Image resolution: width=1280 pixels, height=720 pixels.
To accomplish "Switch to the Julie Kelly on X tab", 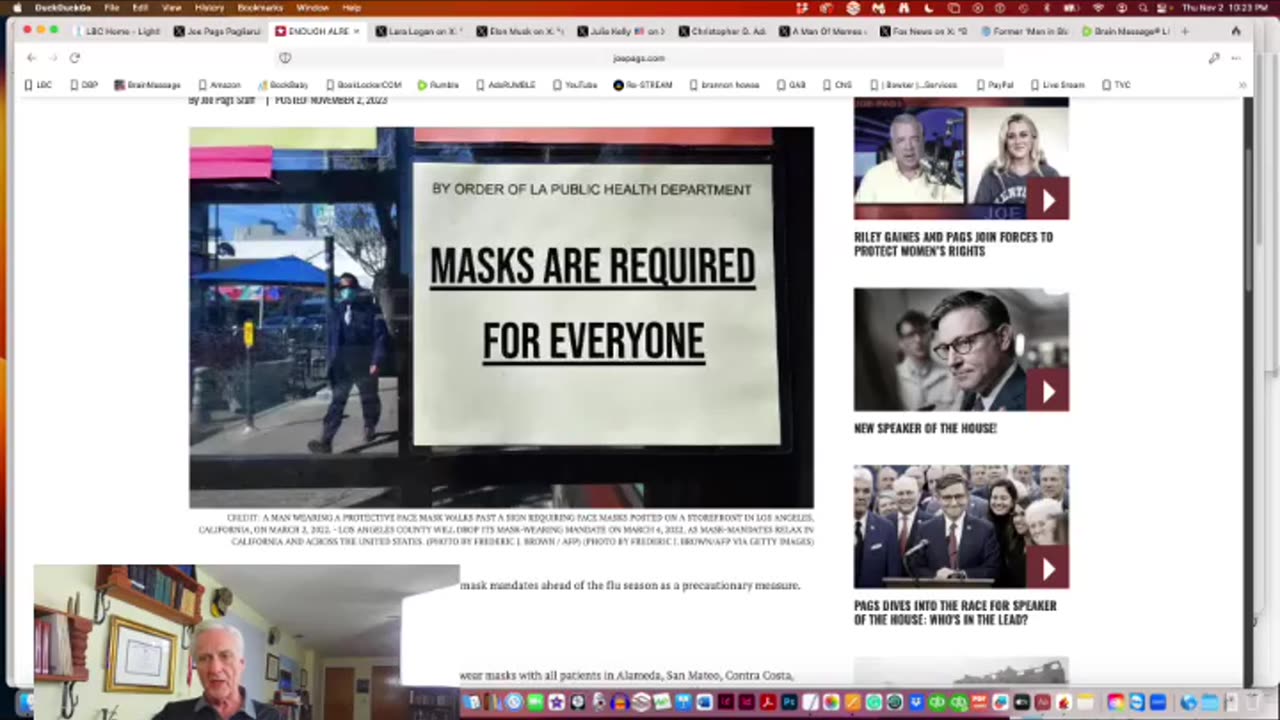I will 620,31.
